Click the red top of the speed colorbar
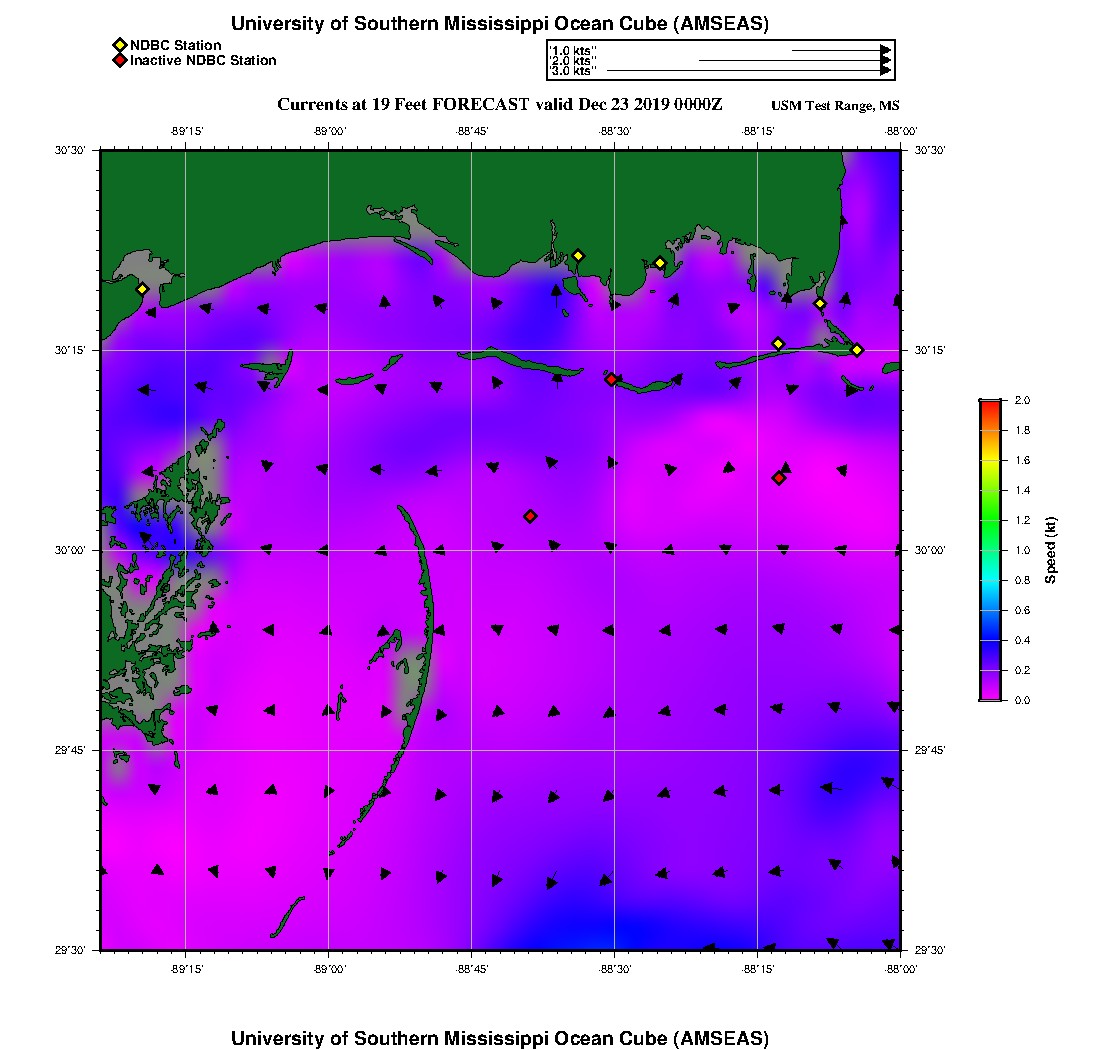 pos(990,405)
